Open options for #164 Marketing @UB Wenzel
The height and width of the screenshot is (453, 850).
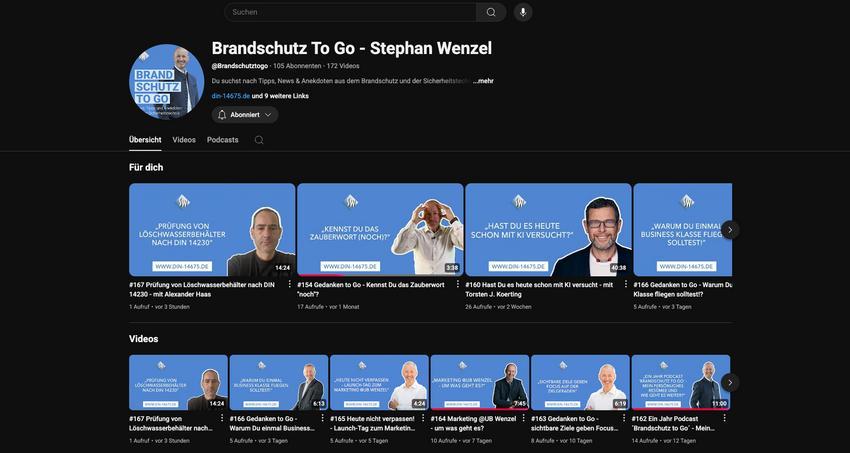[523, 418]
